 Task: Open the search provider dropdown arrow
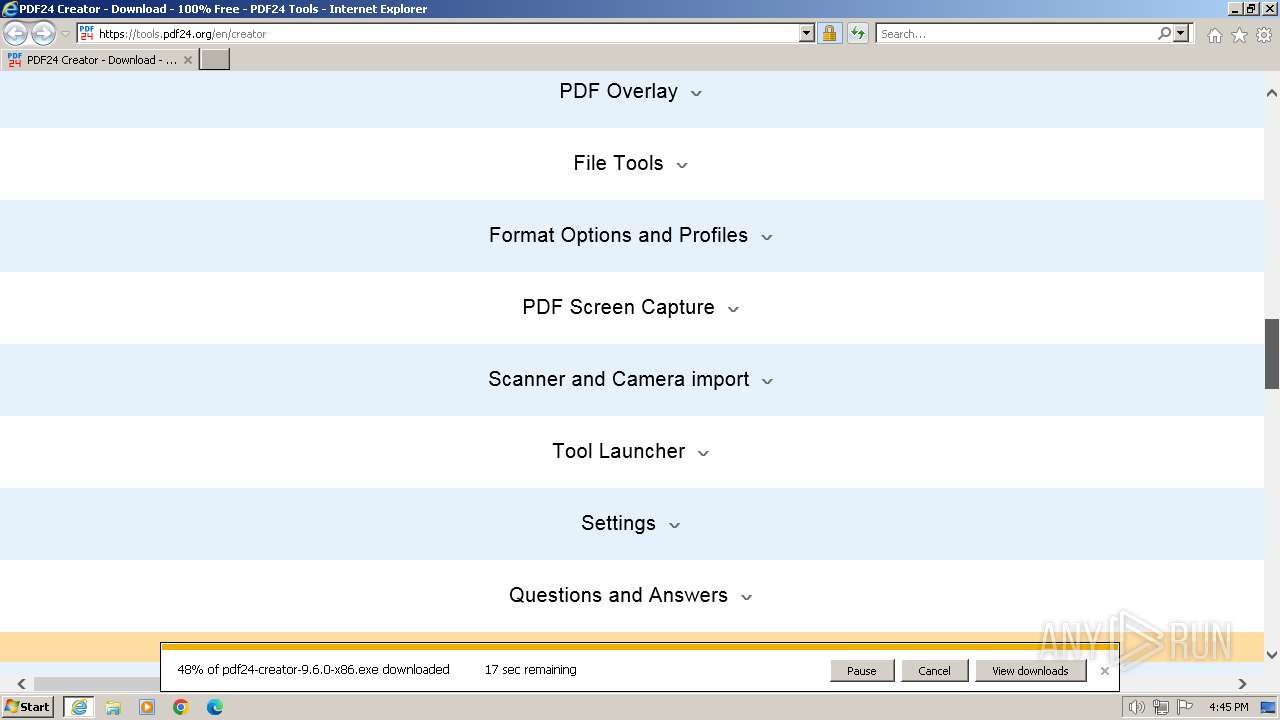pyautogui.click(x=1181, y=33)
